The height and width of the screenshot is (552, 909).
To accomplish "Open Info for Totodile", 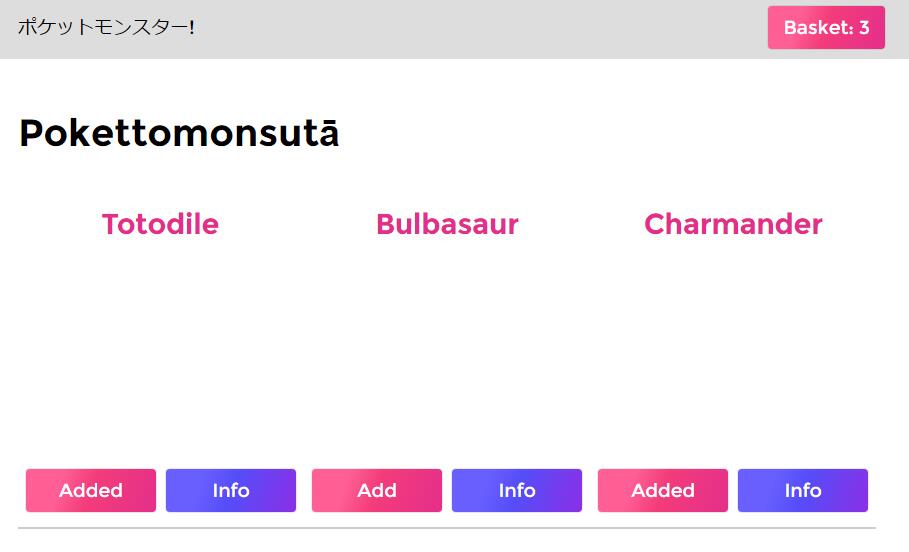I will click(231, 490).
